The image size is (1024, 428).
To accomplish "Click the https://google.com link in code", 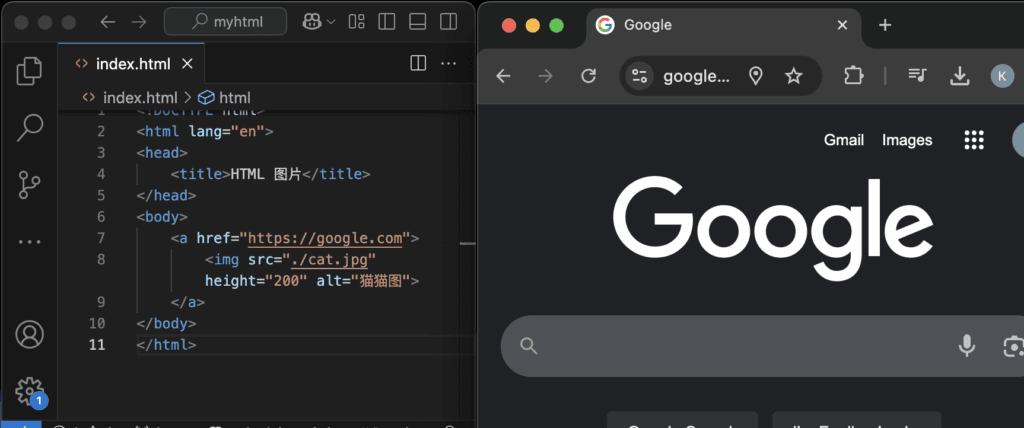I will 325,238.
